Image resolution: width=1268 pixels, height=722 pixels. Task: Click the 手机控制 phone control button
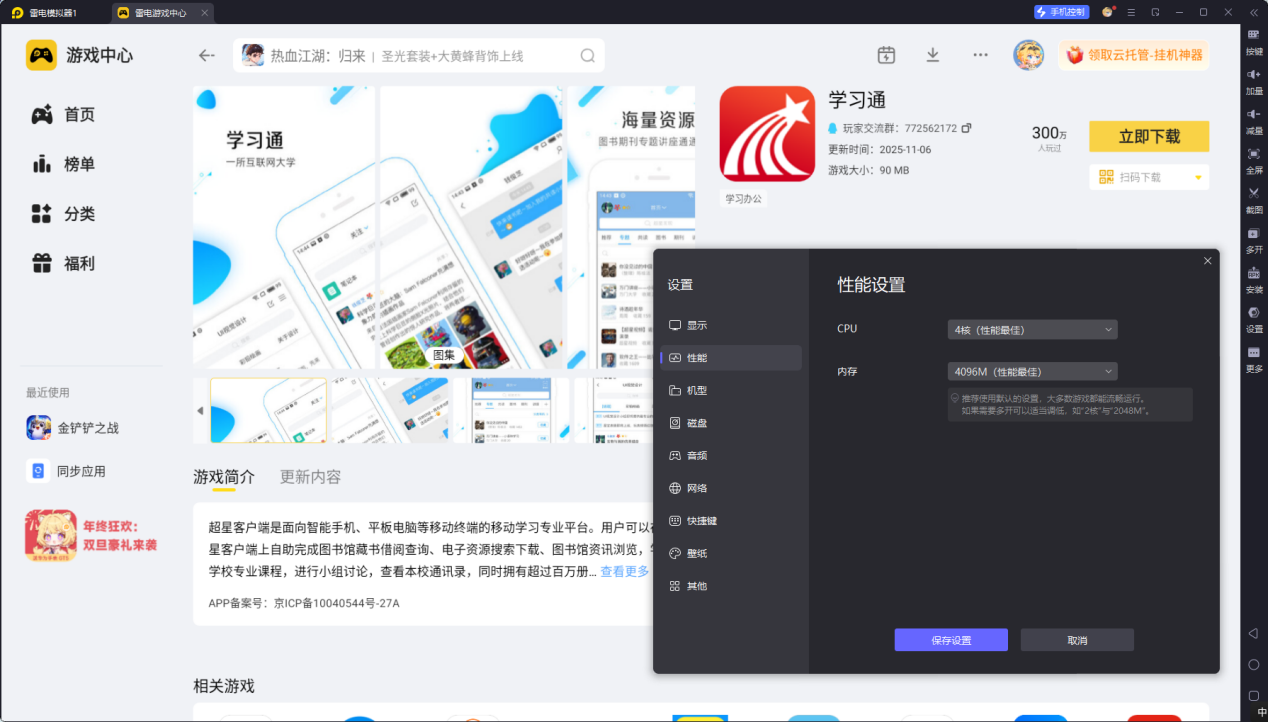point(1061,12)
